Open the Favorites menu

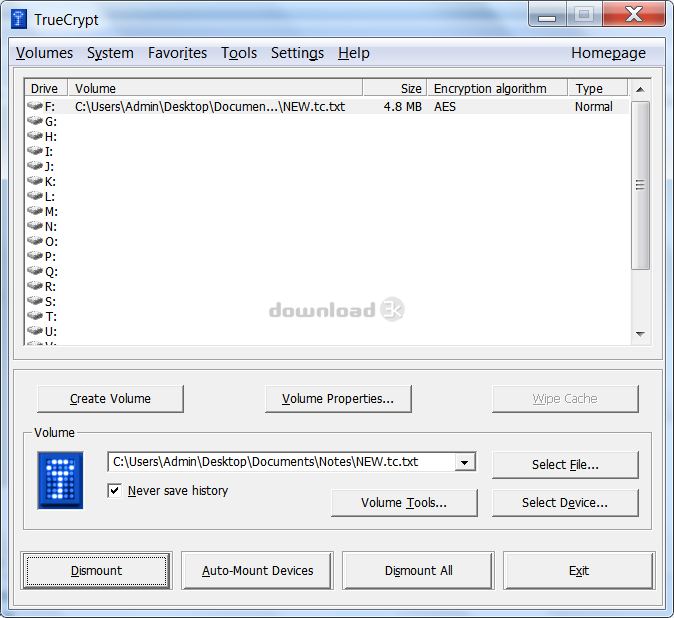(x=177, y=53)
